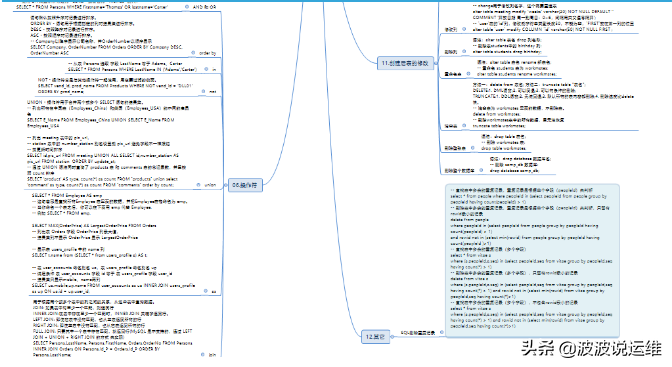Select 'alter table students rename workmates' line
This screenshot has height=367, width=672.
(516, 74)
